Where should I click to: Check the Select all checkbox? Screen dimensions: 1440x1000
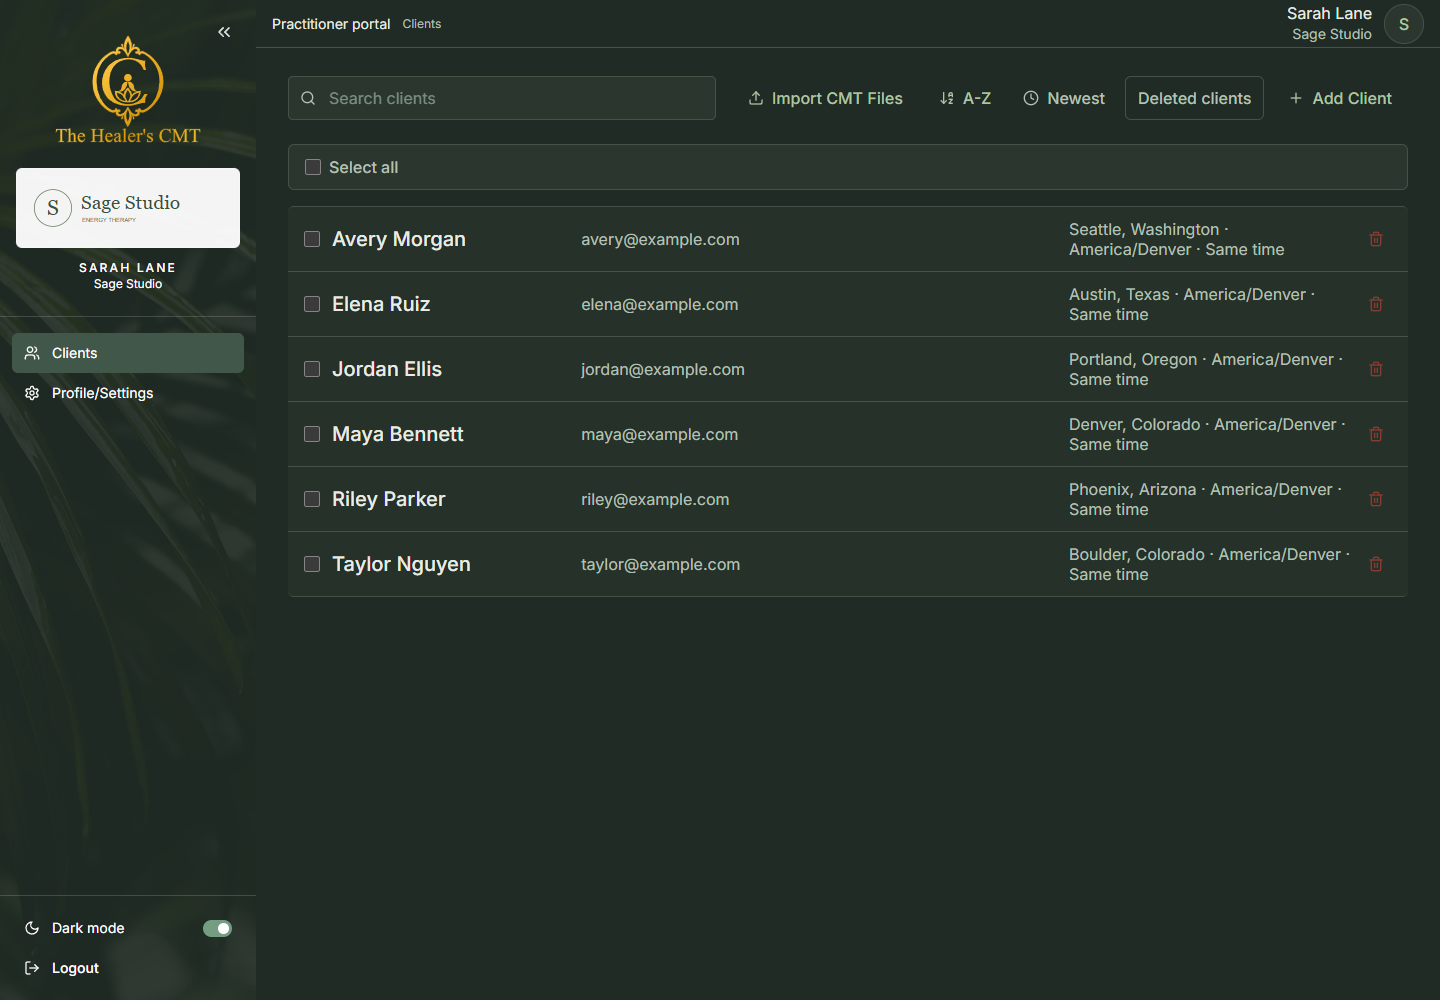click(x=313, y=167)
